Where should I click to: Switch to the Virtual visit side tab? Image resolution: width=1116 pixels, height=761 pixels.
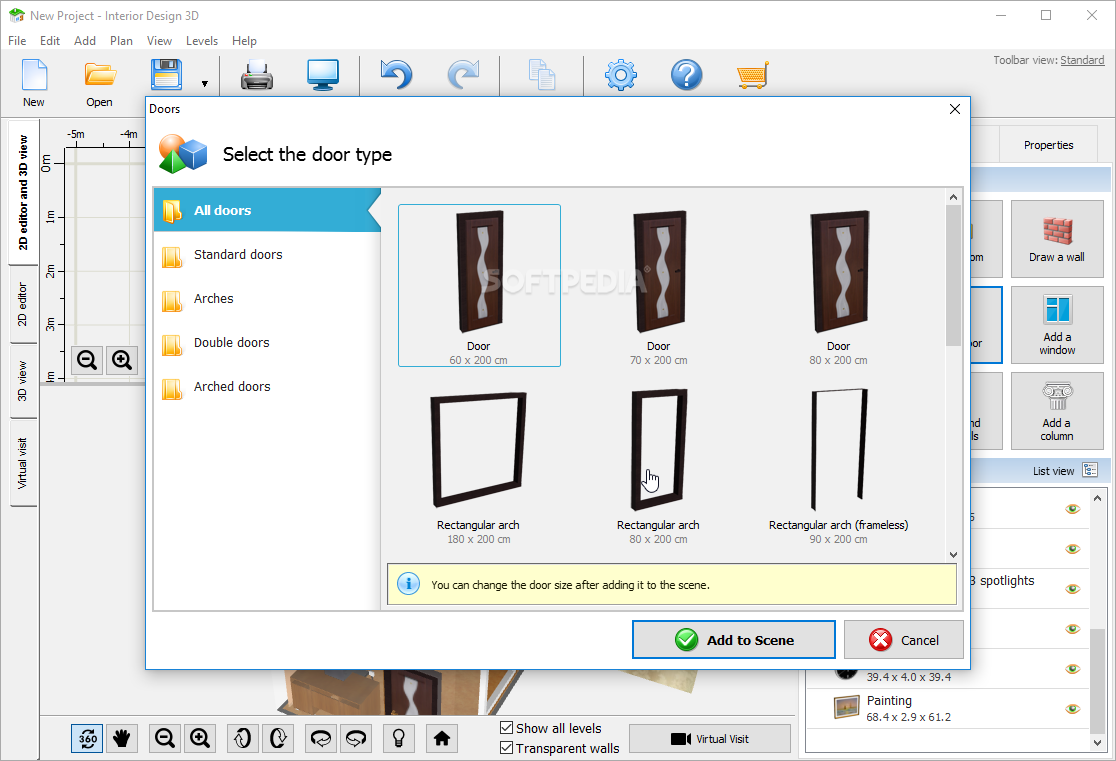[23, 463]
